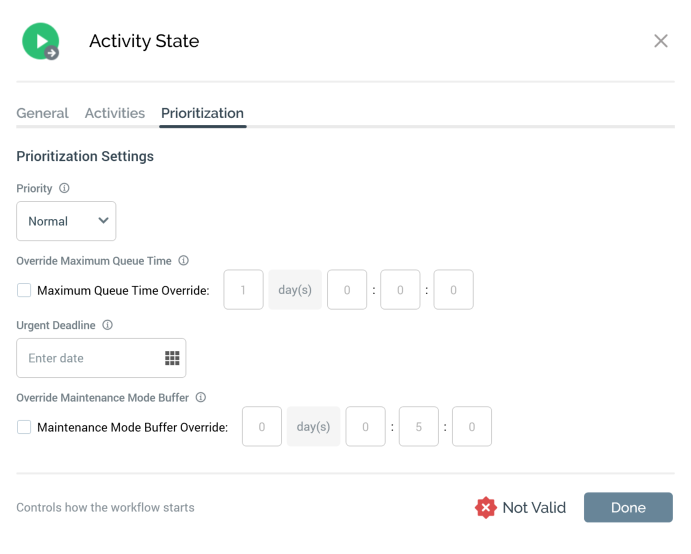Click the Urgent Deadline Enter date field

(90, 358)
